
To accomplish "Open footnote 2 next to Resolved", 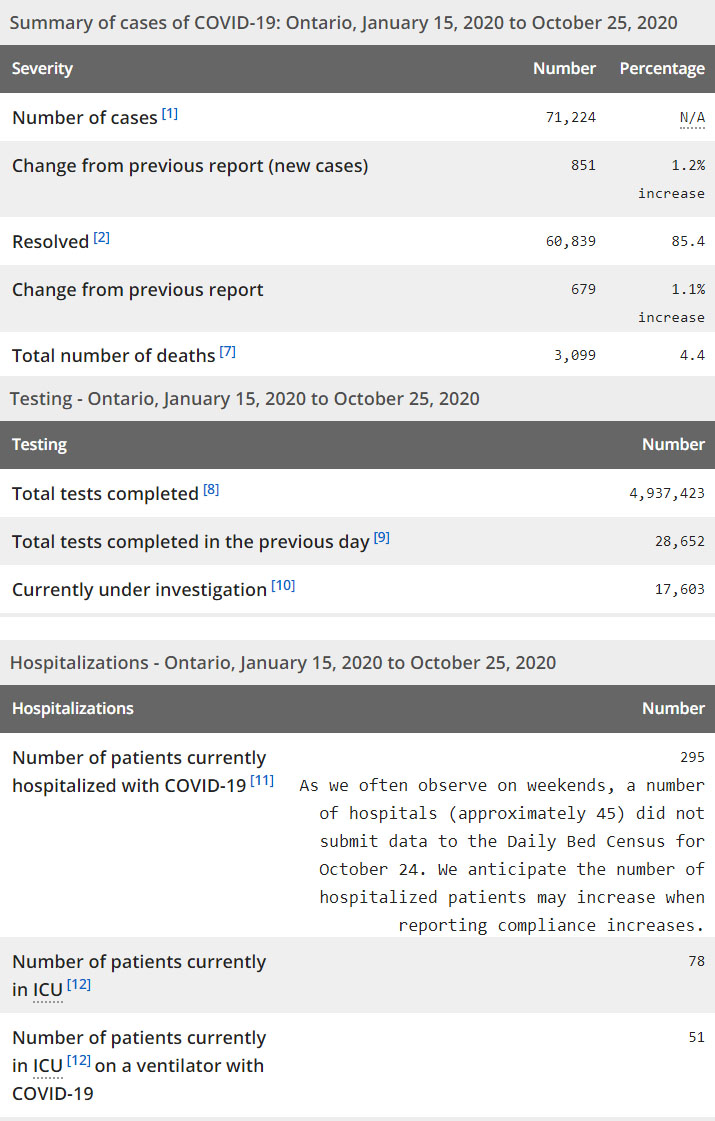I will 102,238.
